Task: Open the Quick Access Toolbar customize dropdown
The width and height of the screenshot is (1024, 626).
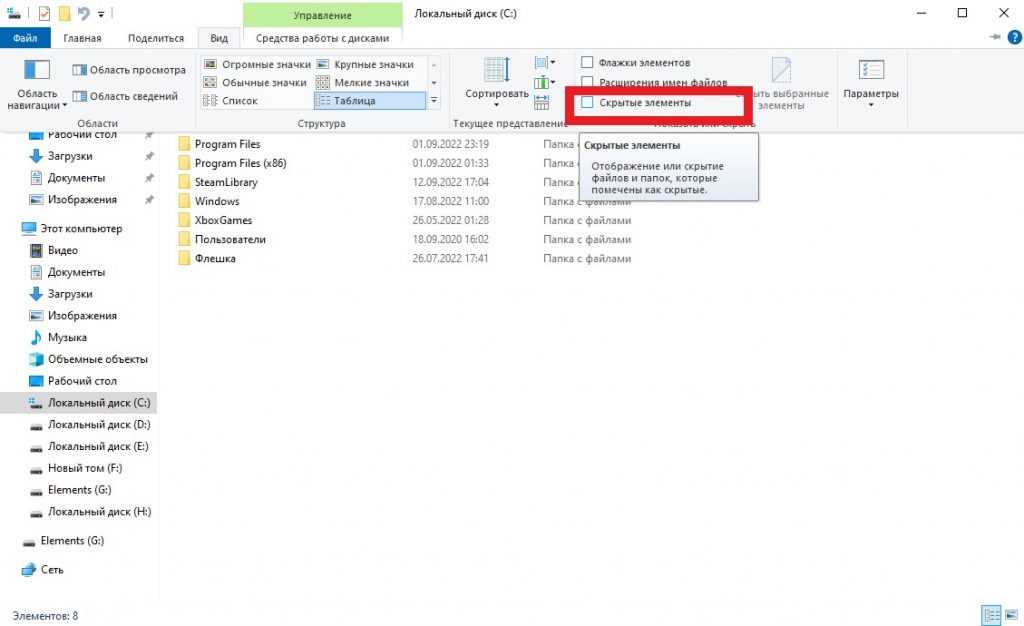Action: pos(102,14)
